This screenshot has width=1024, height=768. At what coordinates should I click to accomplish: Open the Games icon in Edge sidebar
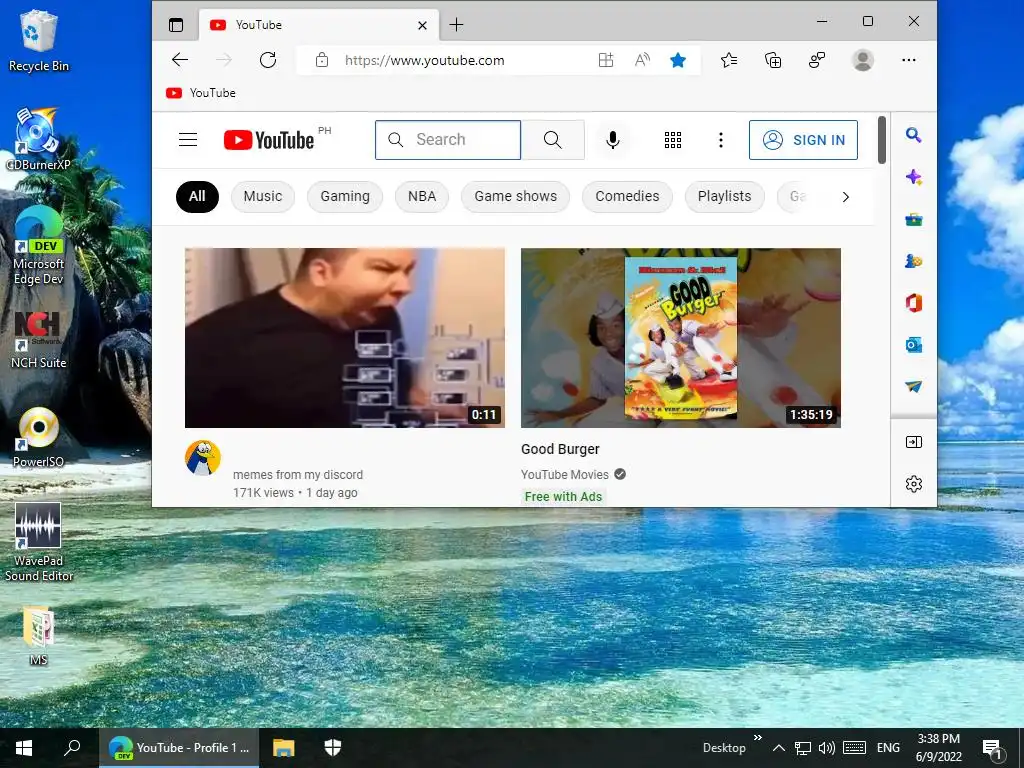pos(914,261)
